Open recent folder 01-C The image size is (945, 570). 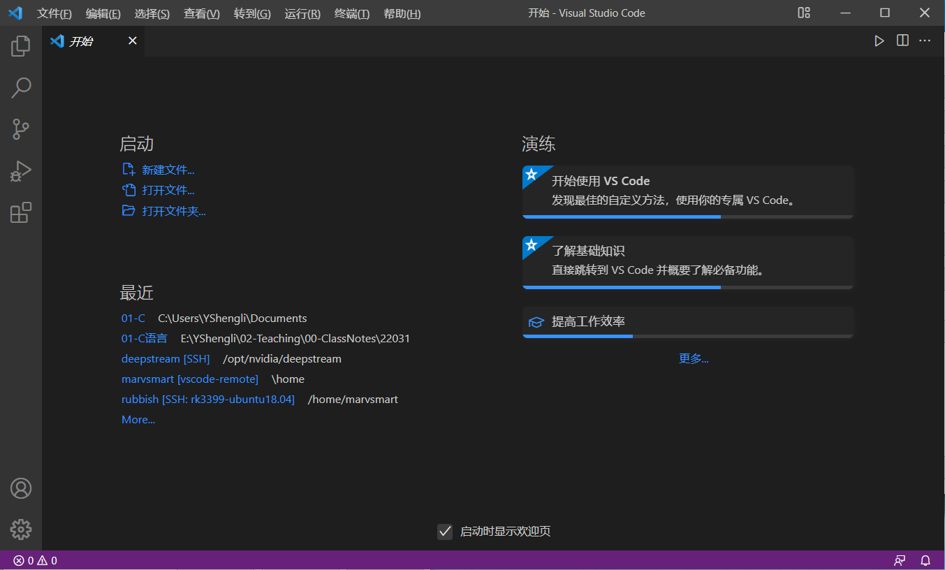click(133, 318)
